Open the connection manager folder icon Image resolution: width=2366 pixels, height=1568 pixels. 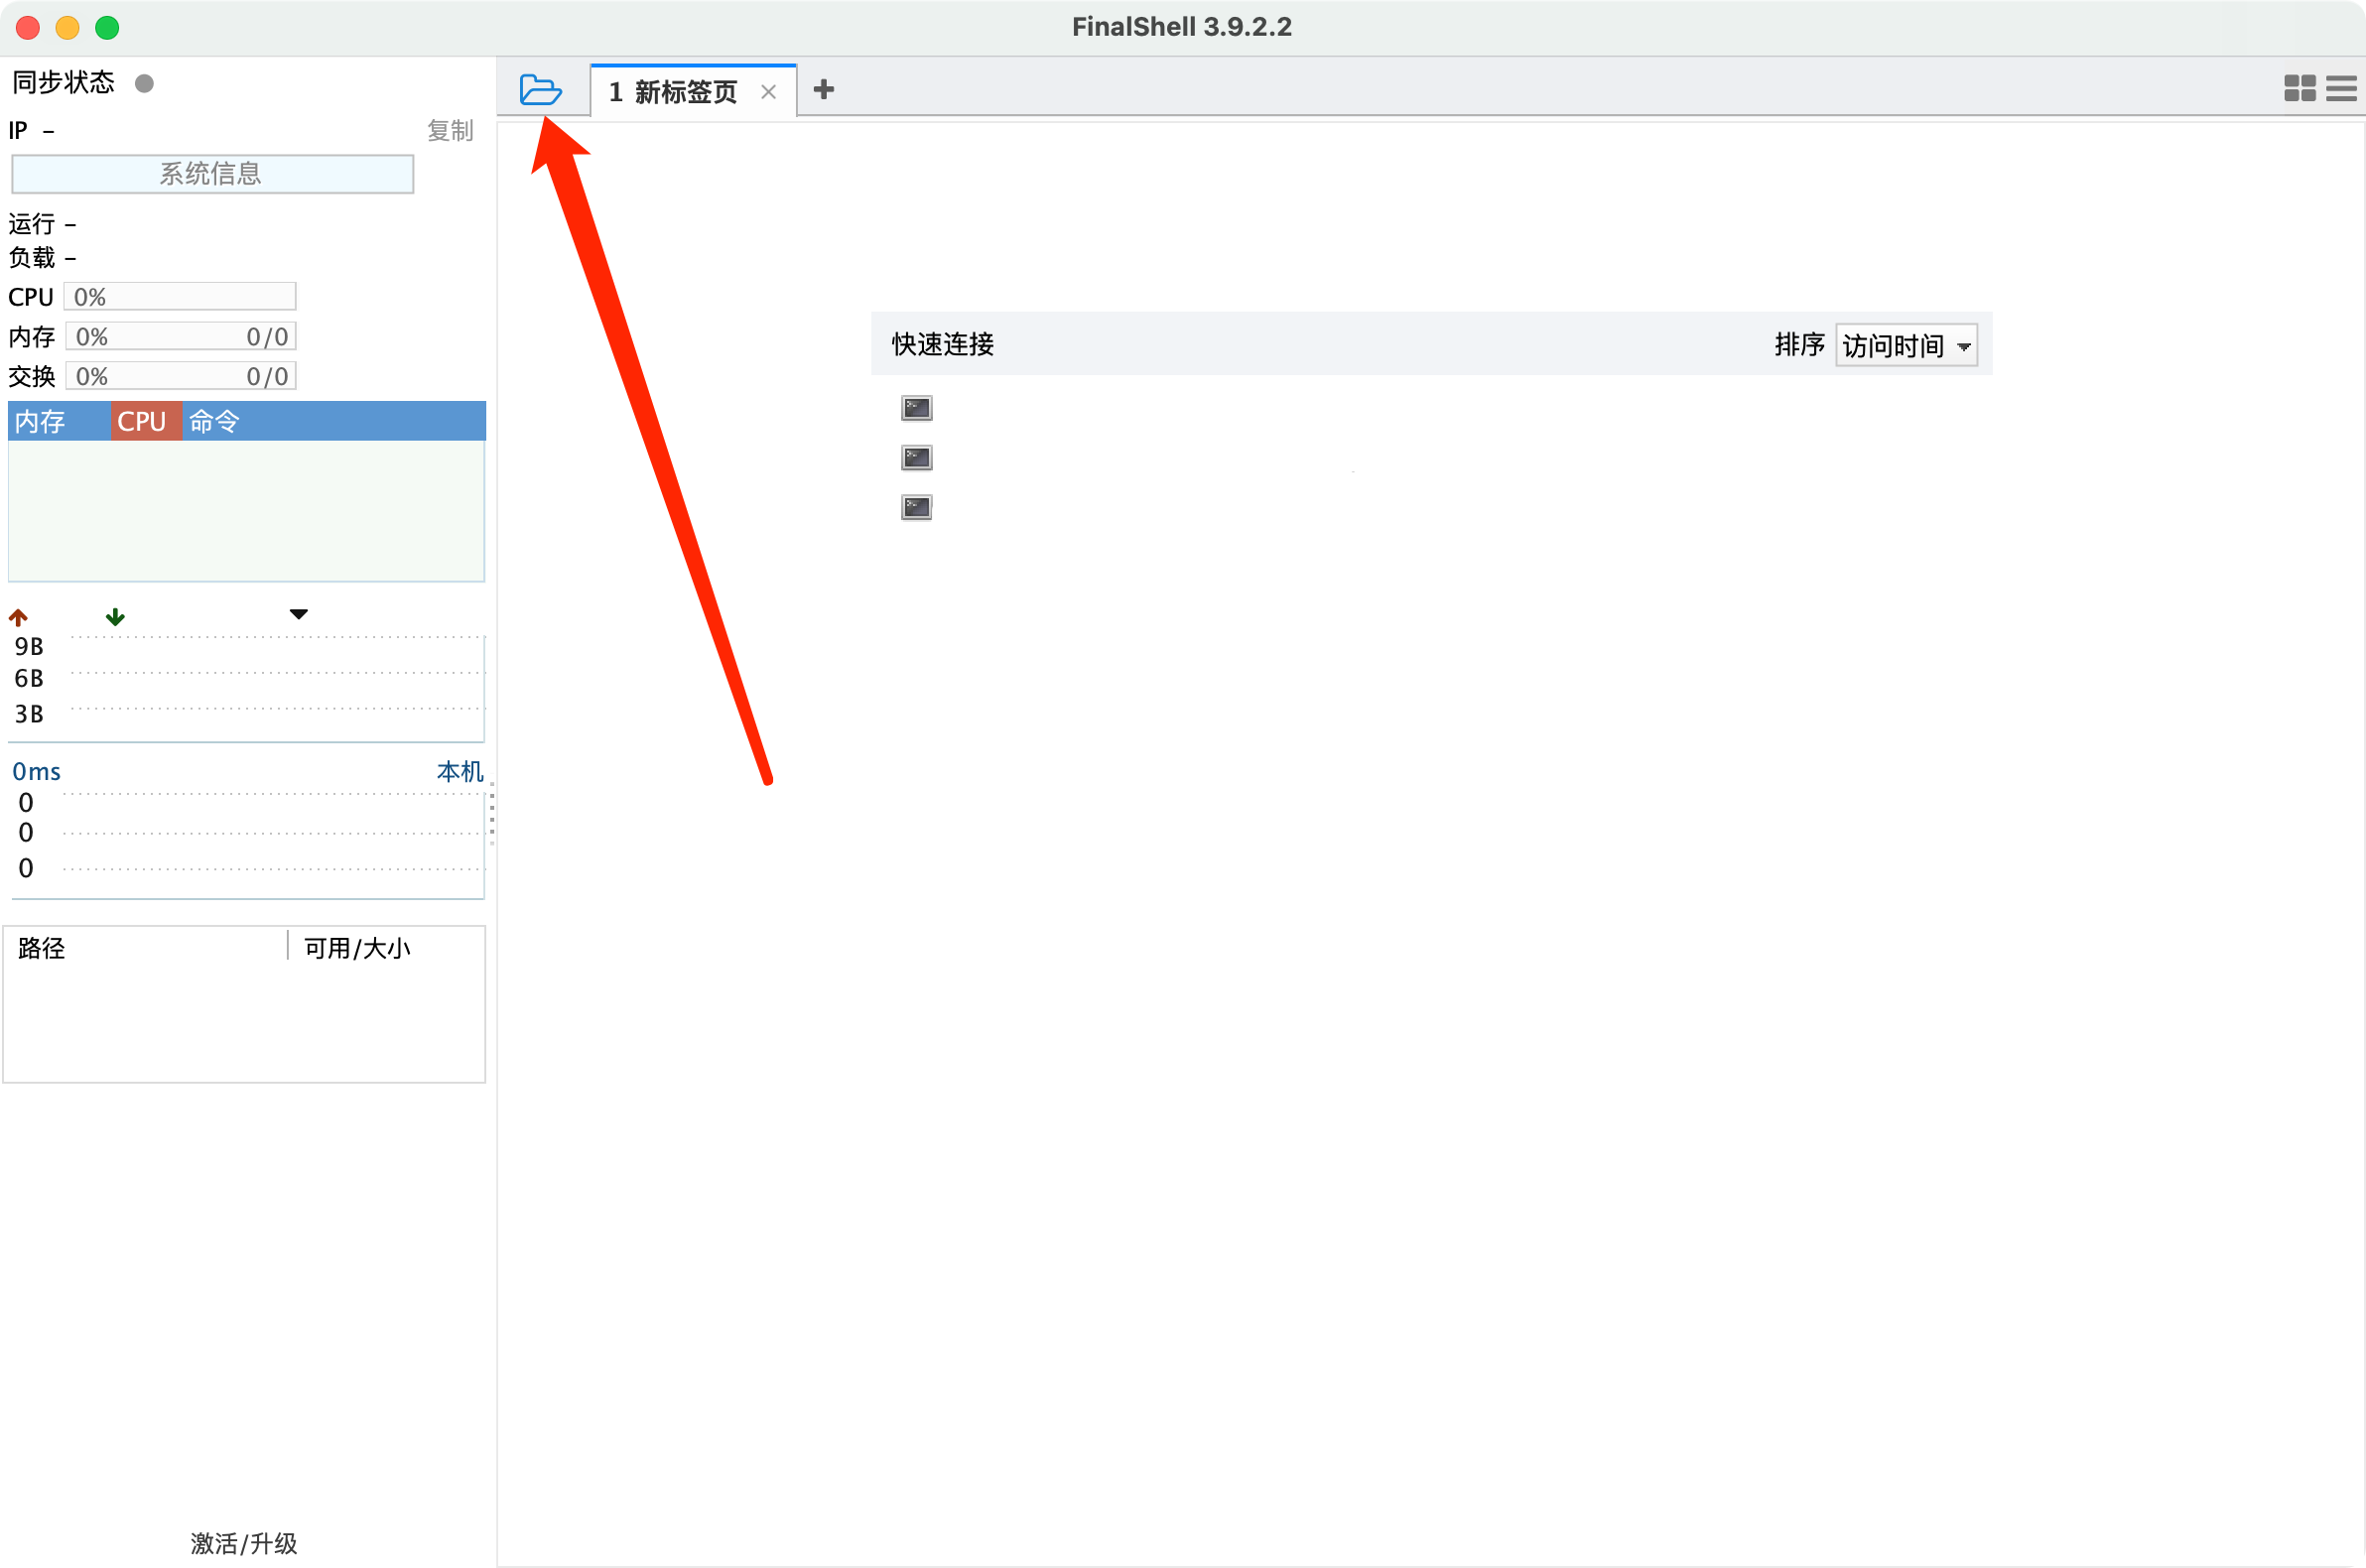(541, 89)
